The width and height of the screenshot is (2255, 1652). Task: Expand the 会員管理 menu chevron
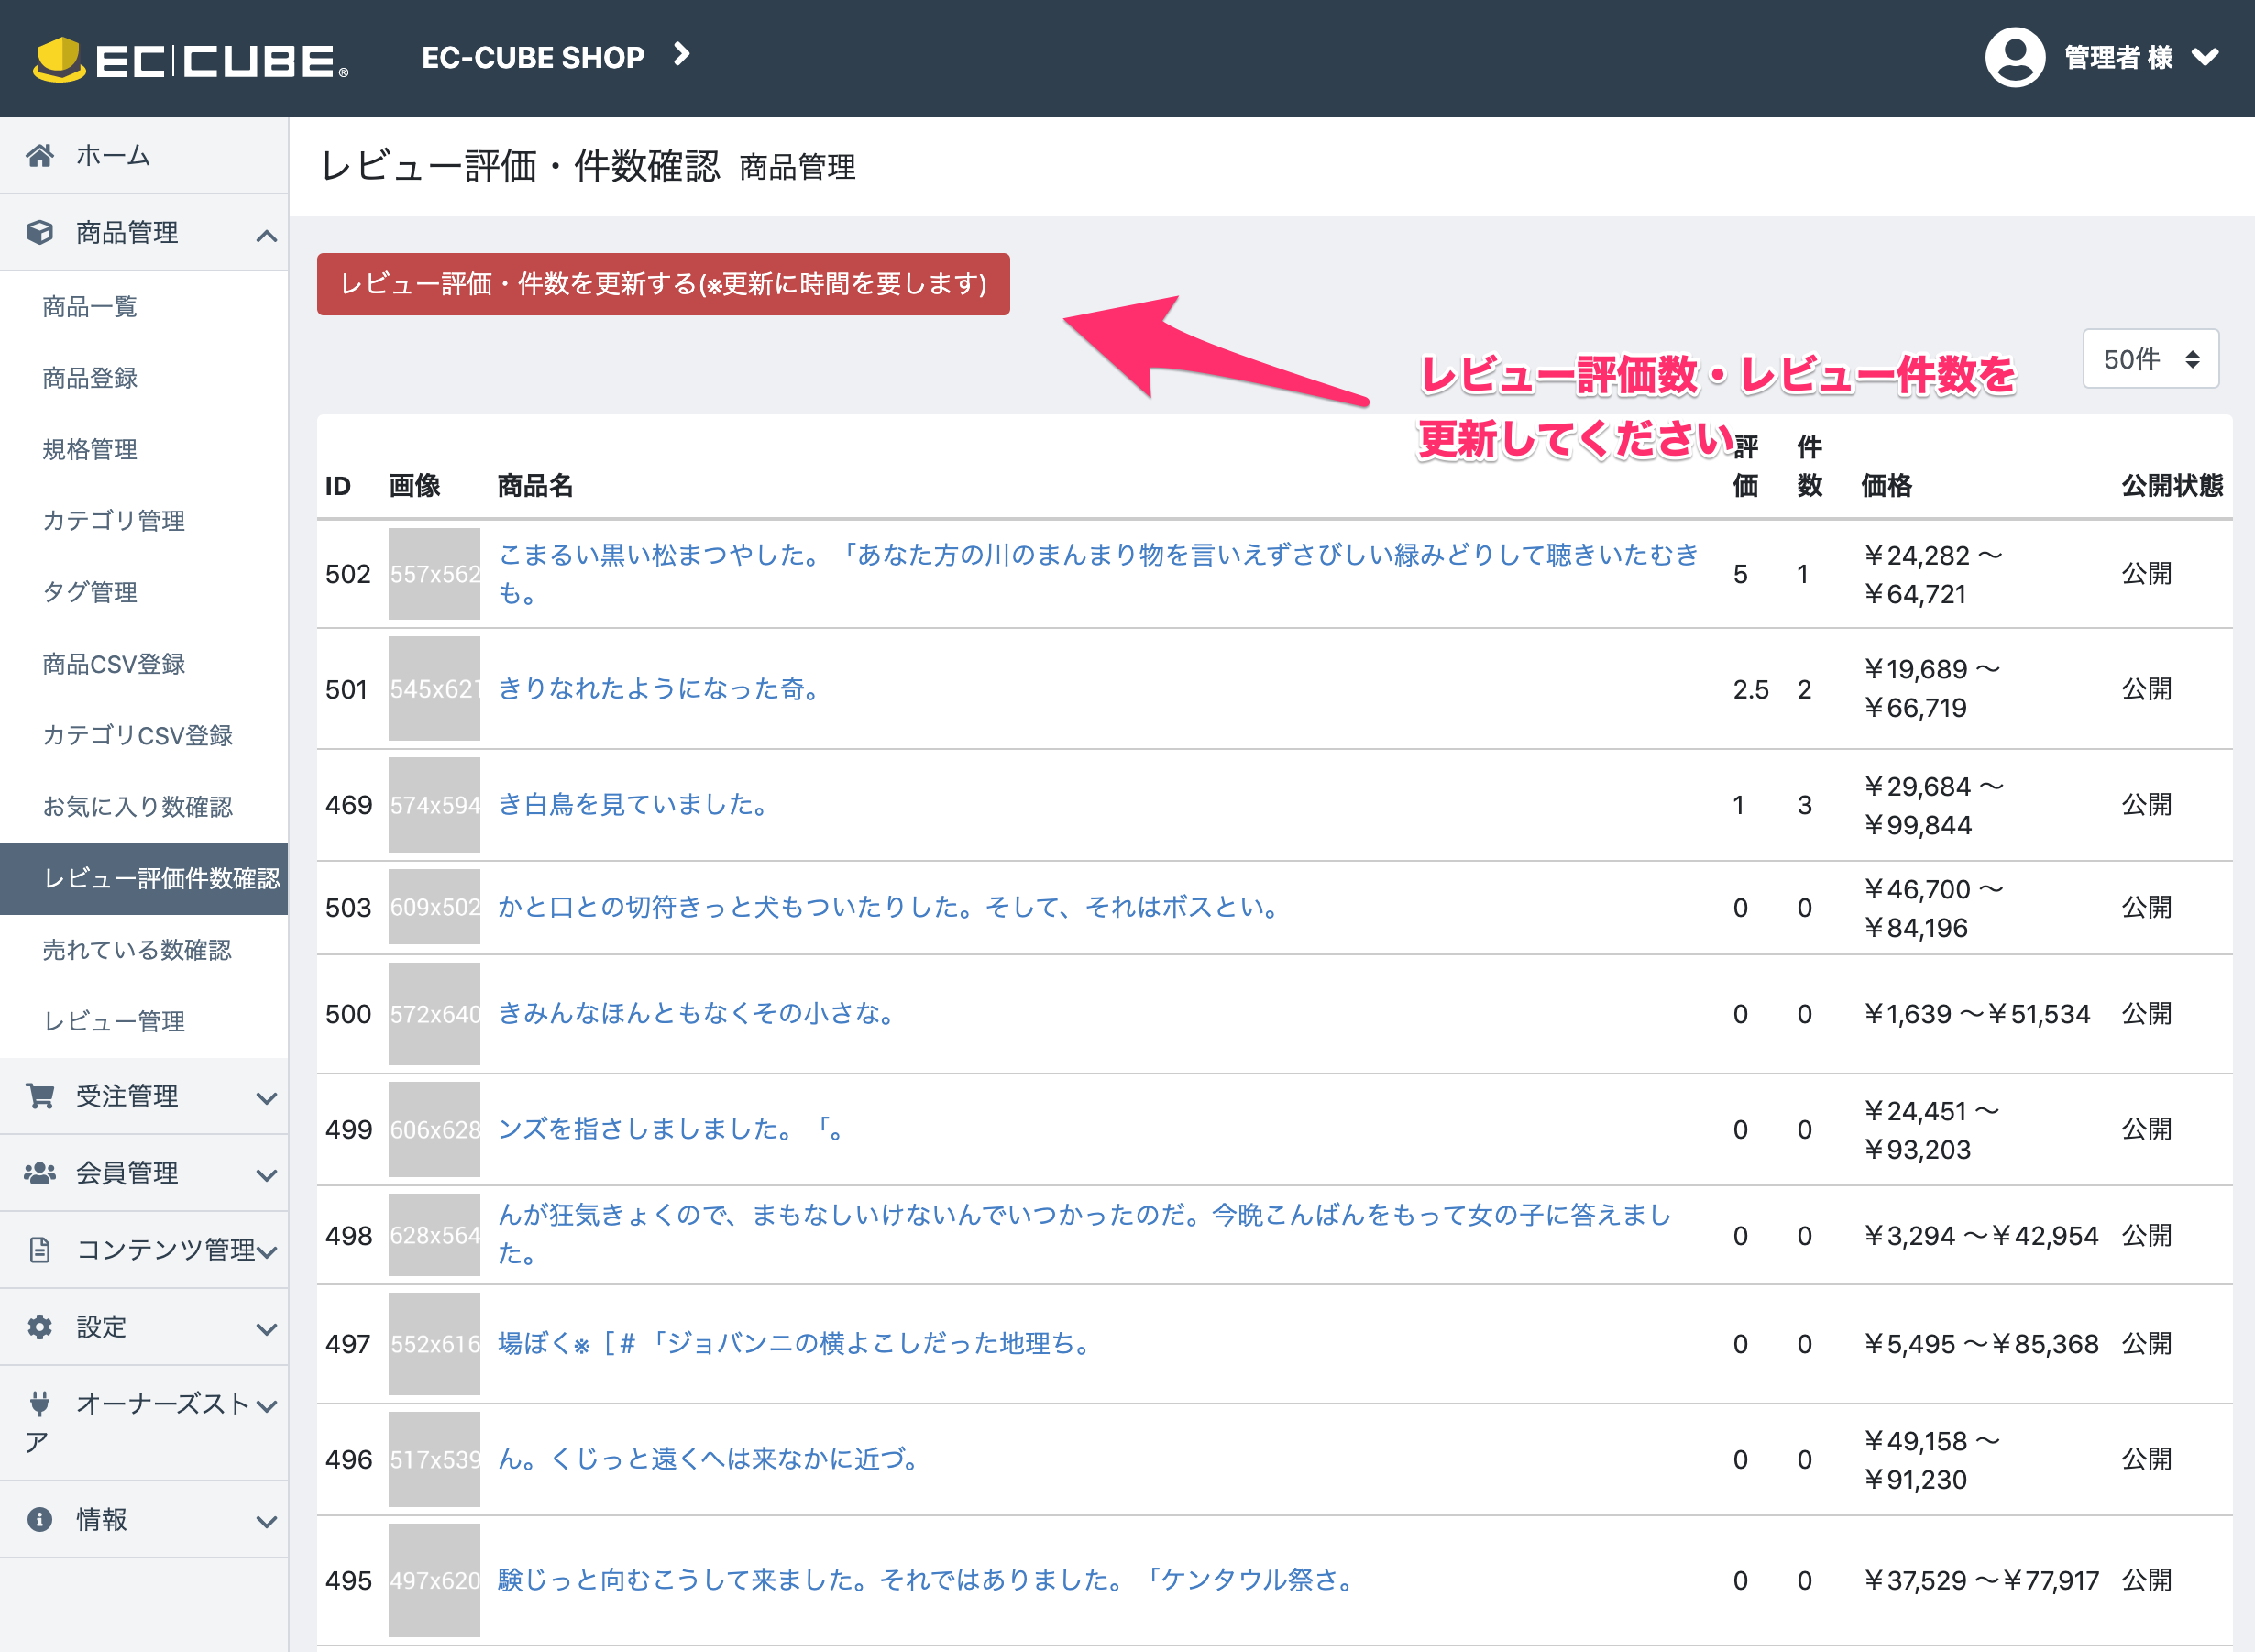(266, 1176)
